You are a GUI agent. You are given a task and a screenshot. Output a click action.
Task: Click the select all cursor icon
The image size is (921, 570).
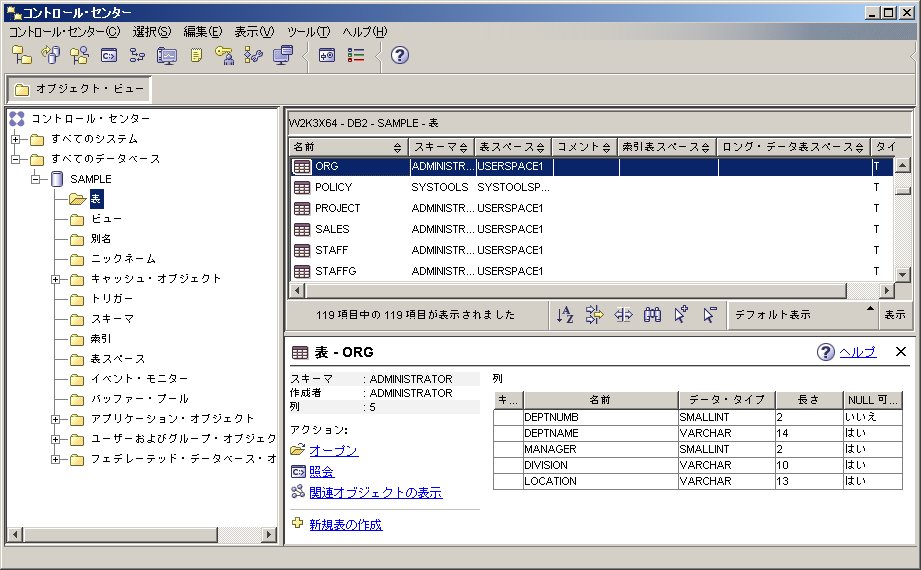[x=681, y=315]
